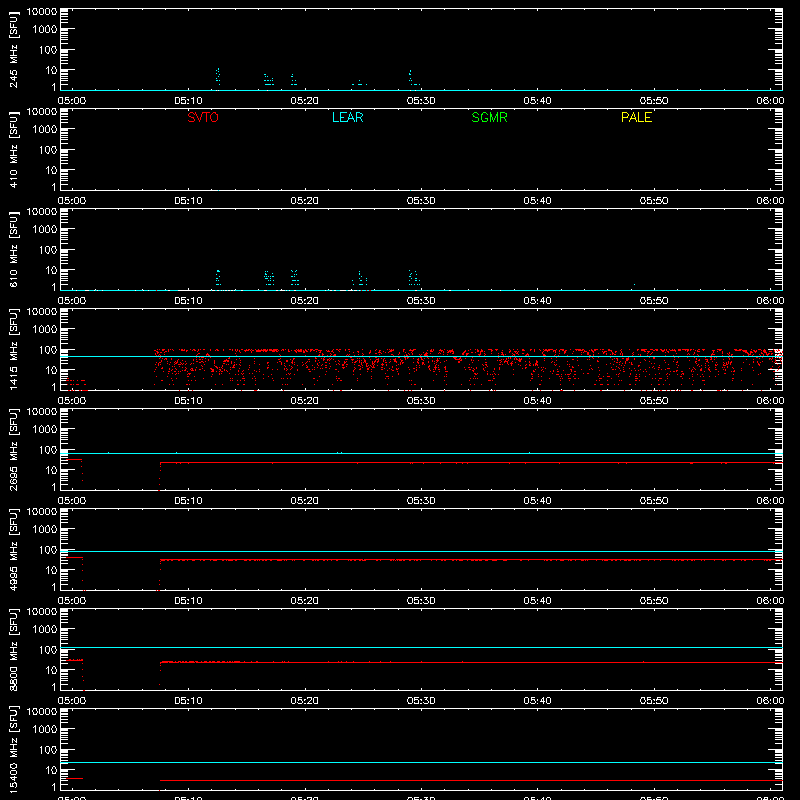Click 05:30 time label under 8800 MHz plot
Viewport: 800px width, 800px height.
click(x=421, y=701)
